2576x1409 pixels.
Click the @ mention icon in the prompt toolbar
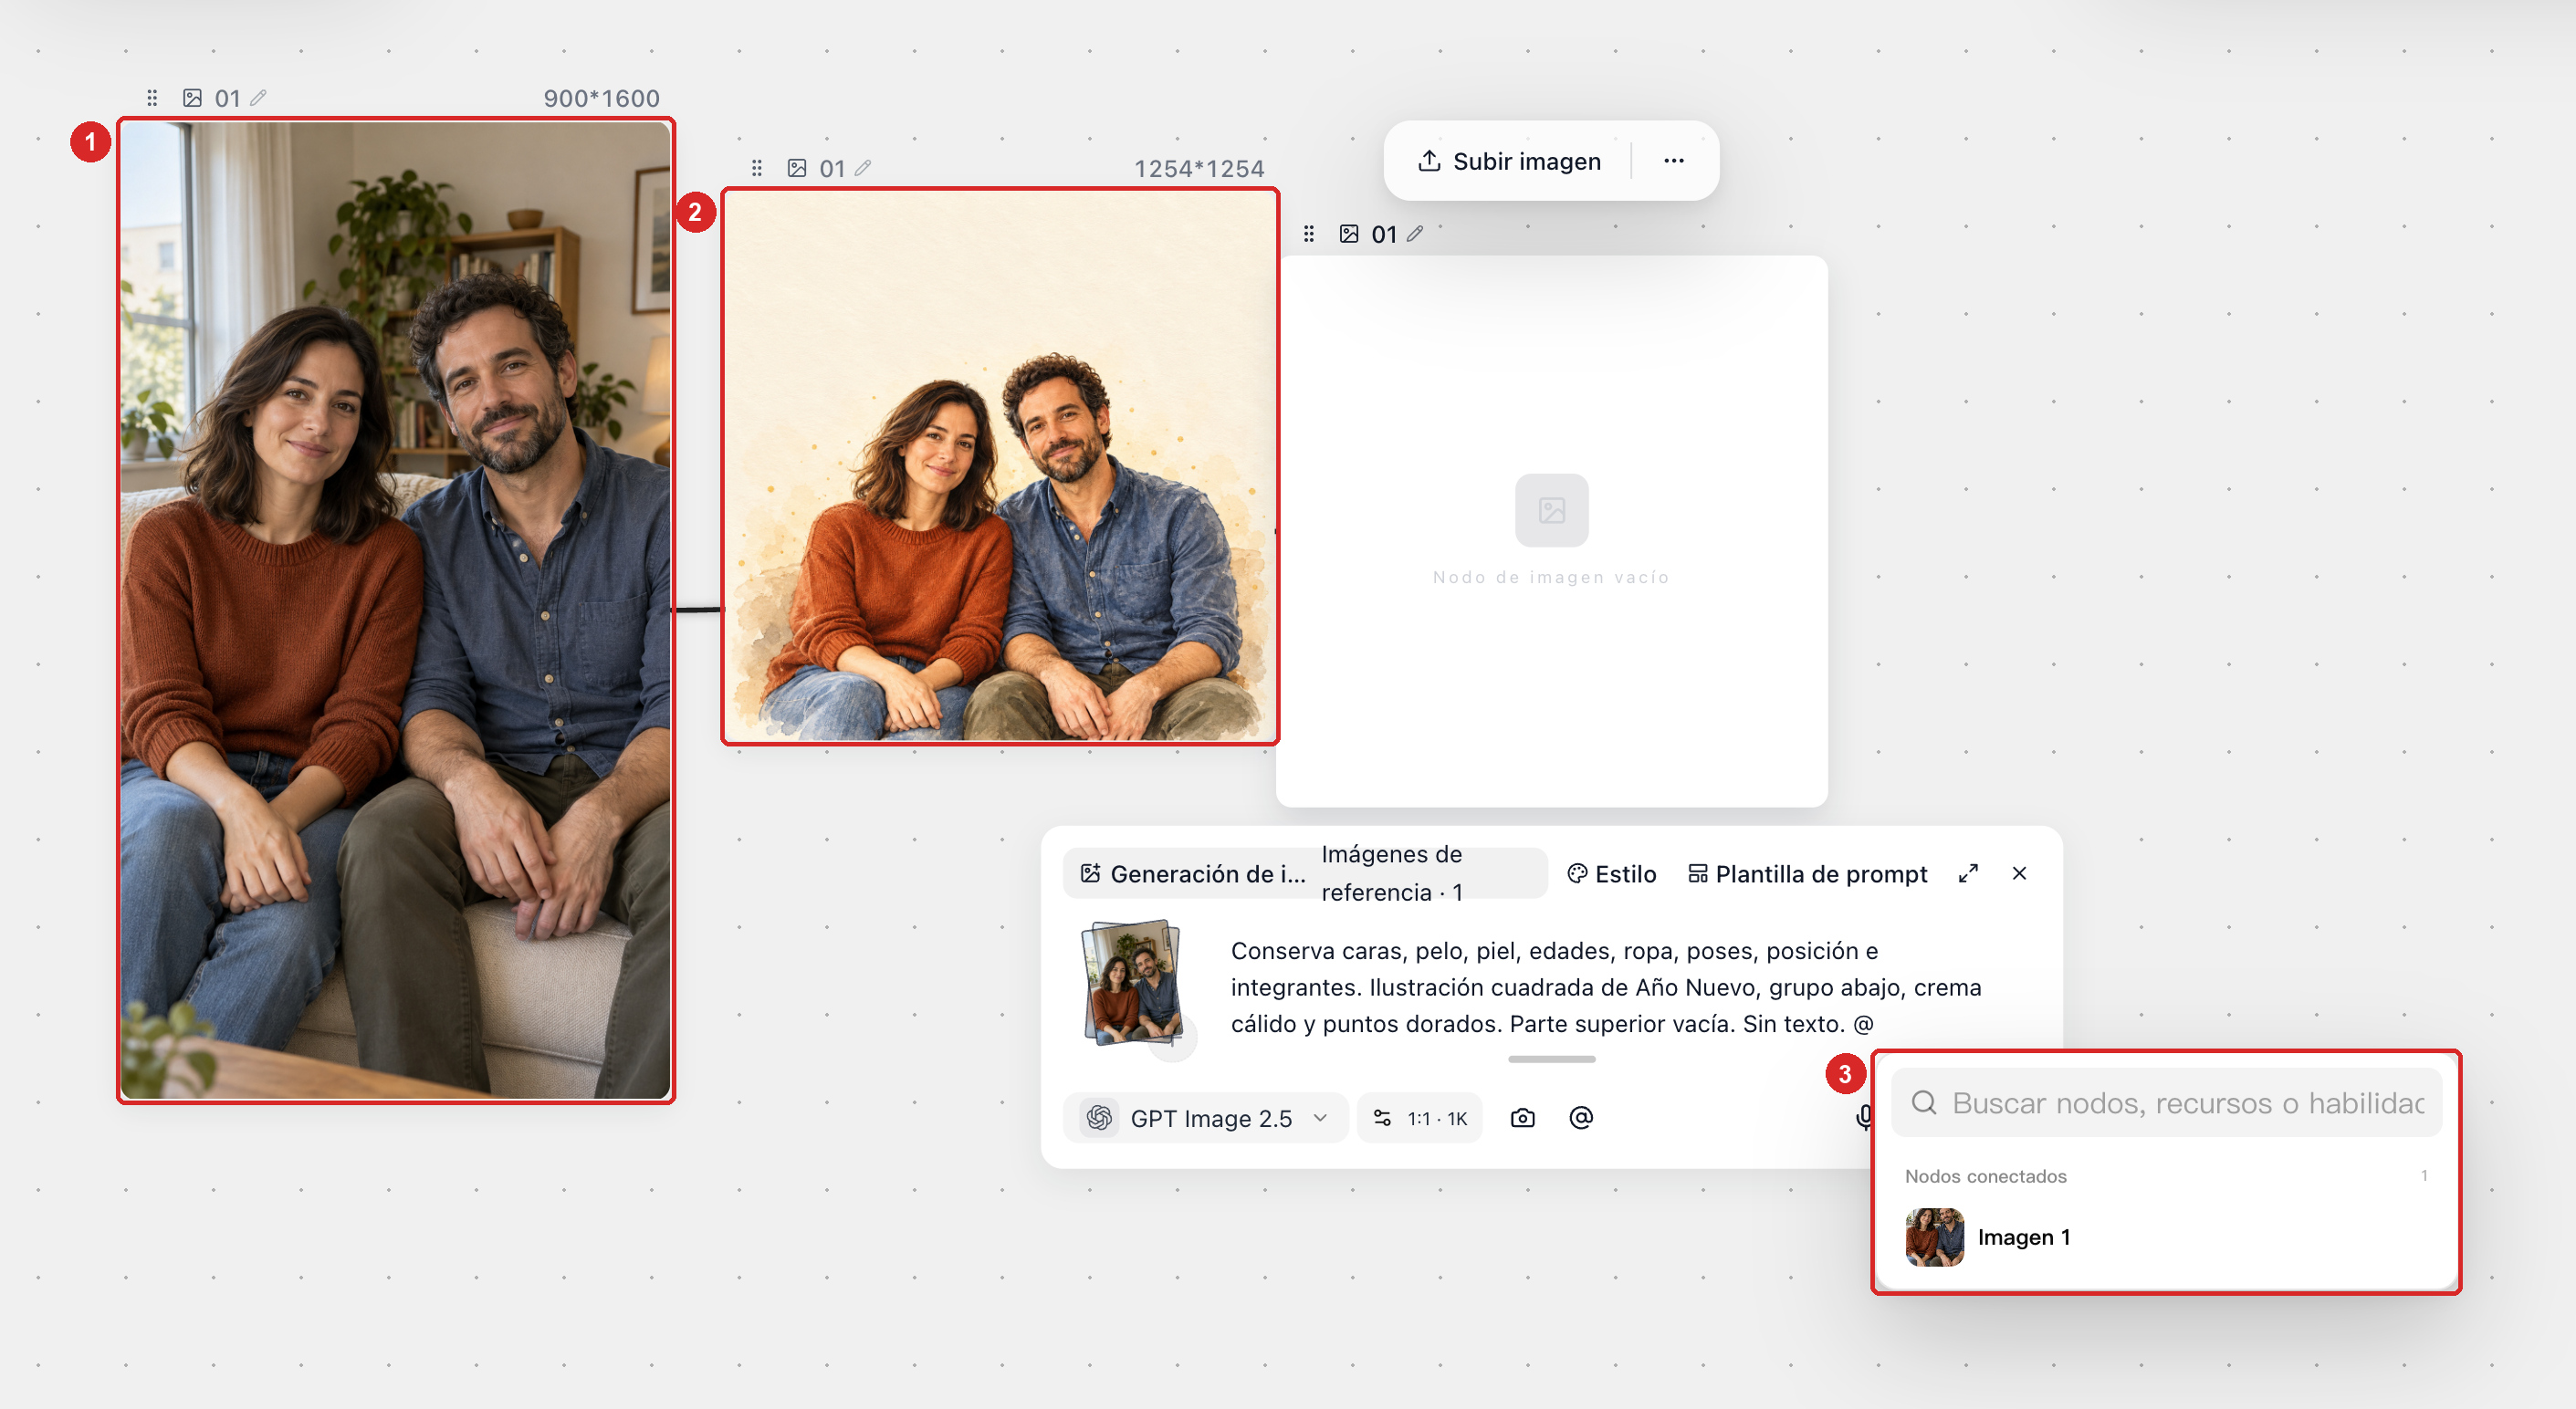click(x=1581, y=1118)
